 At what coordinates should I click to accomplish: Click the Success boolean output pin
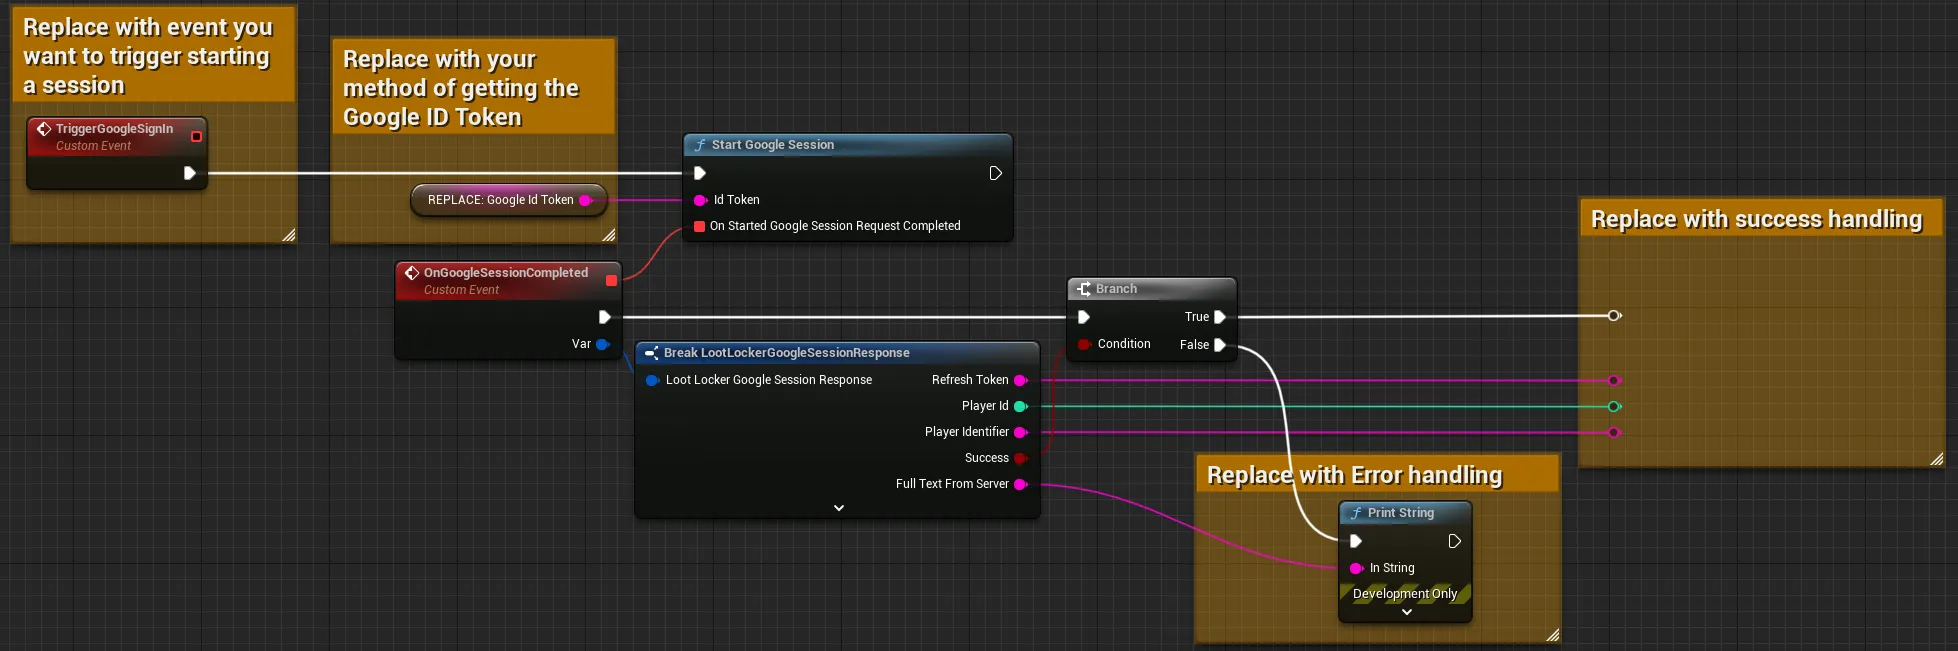1021,458
